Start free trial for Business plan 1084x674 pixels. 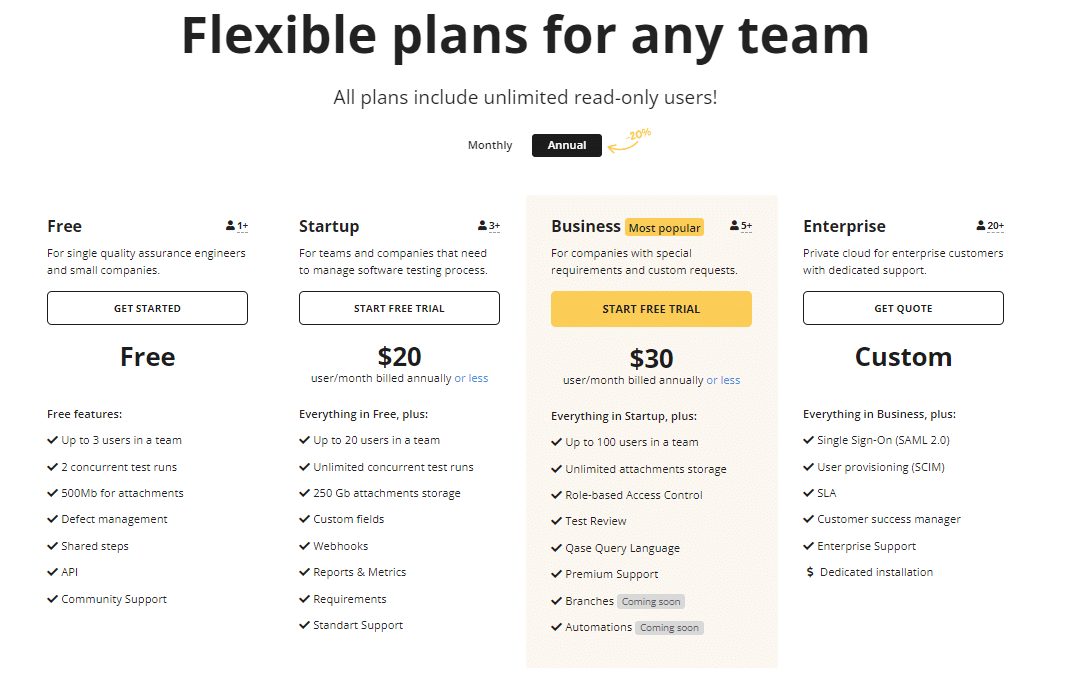pyautogui.click(x=651, y=309)
